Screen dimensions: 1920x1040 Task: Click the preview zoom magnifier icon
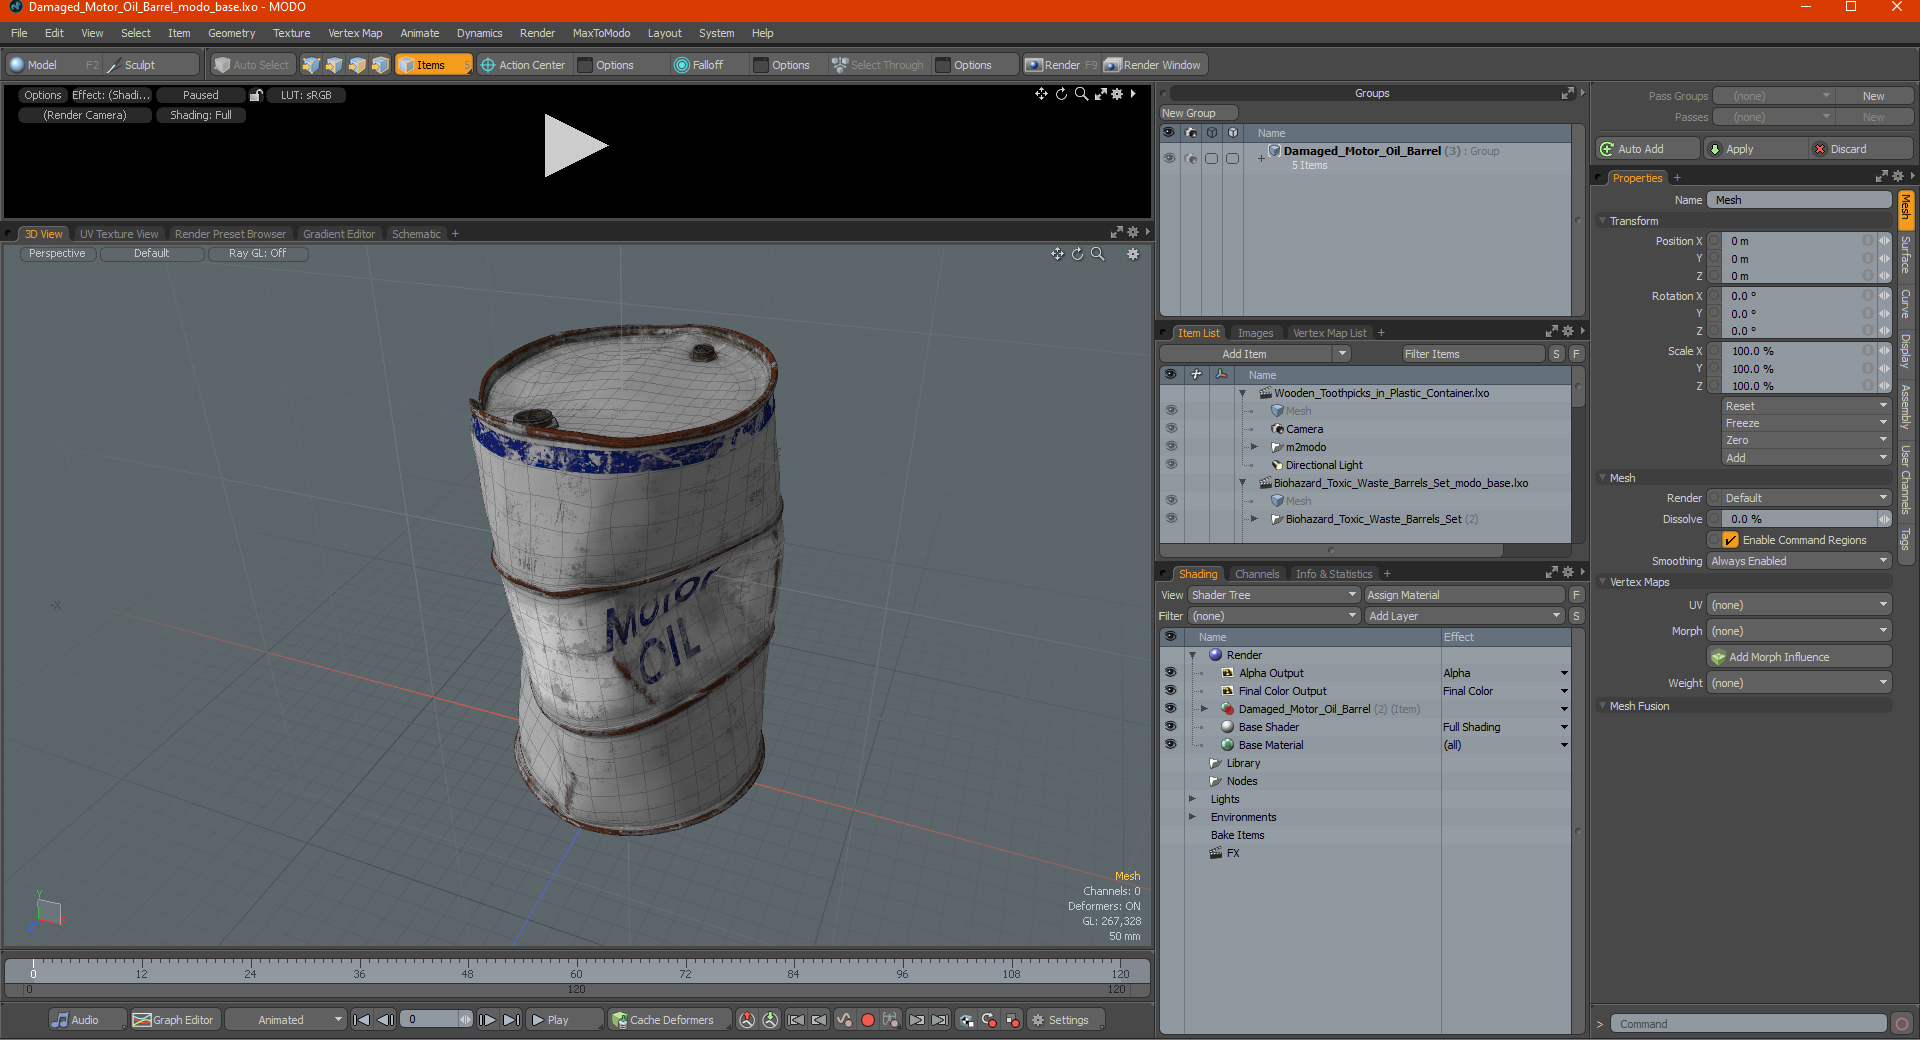pos(1081,94)
